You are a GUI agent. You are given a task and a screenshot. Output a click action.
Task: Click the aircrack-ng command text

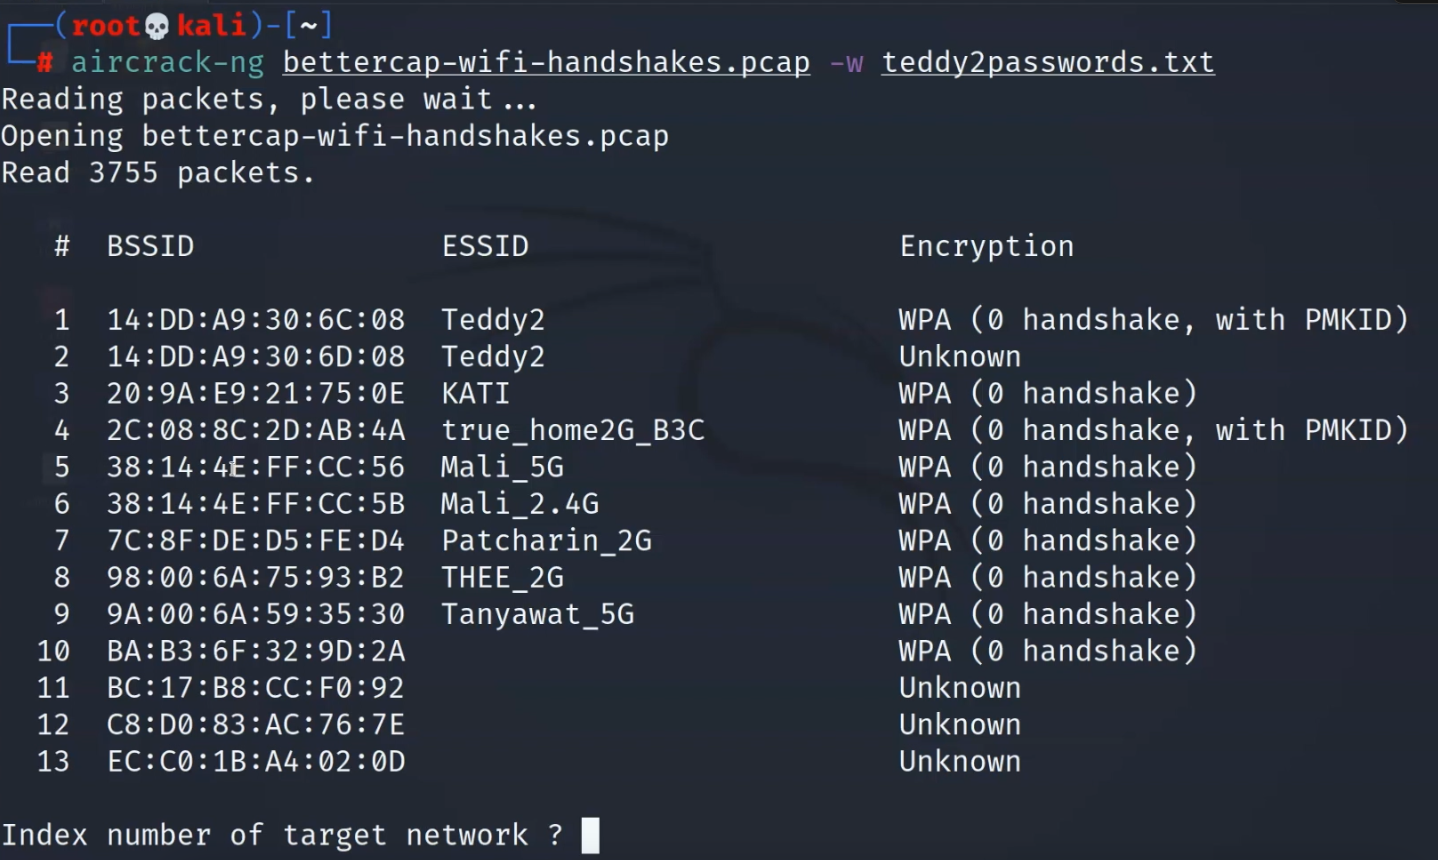(167, 62)
